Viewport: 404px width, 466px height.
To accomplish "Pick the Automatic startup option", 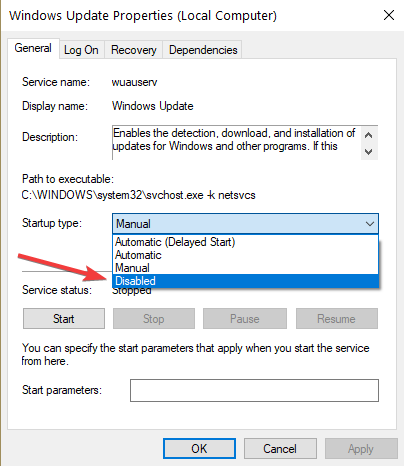I will coord(246,255).
